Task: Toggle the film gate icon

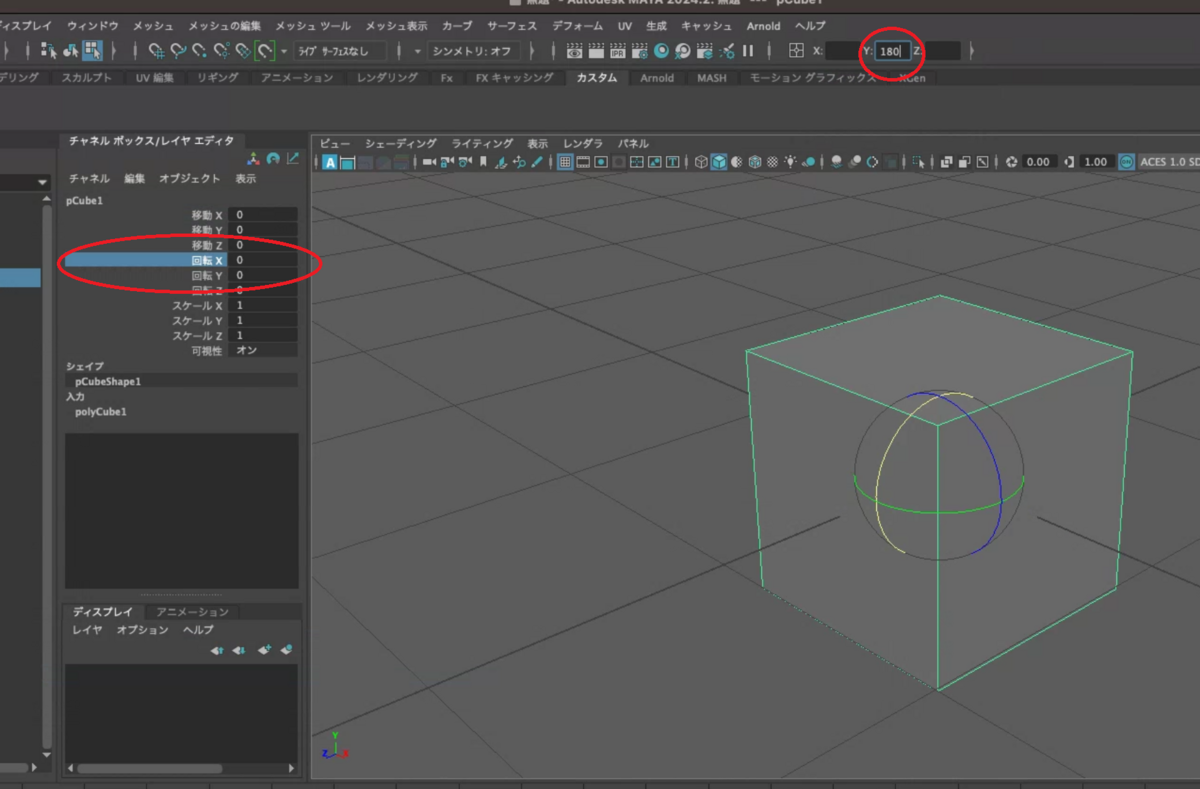Action: (x=583, y=162)
